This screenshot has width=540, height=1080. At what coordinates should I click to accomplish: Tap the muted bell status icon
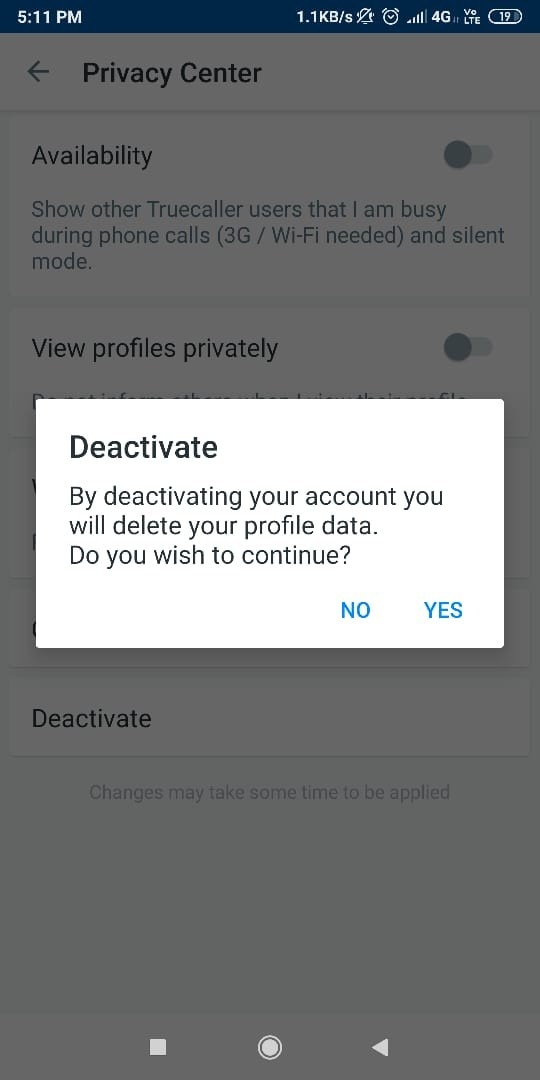[366, 17]
